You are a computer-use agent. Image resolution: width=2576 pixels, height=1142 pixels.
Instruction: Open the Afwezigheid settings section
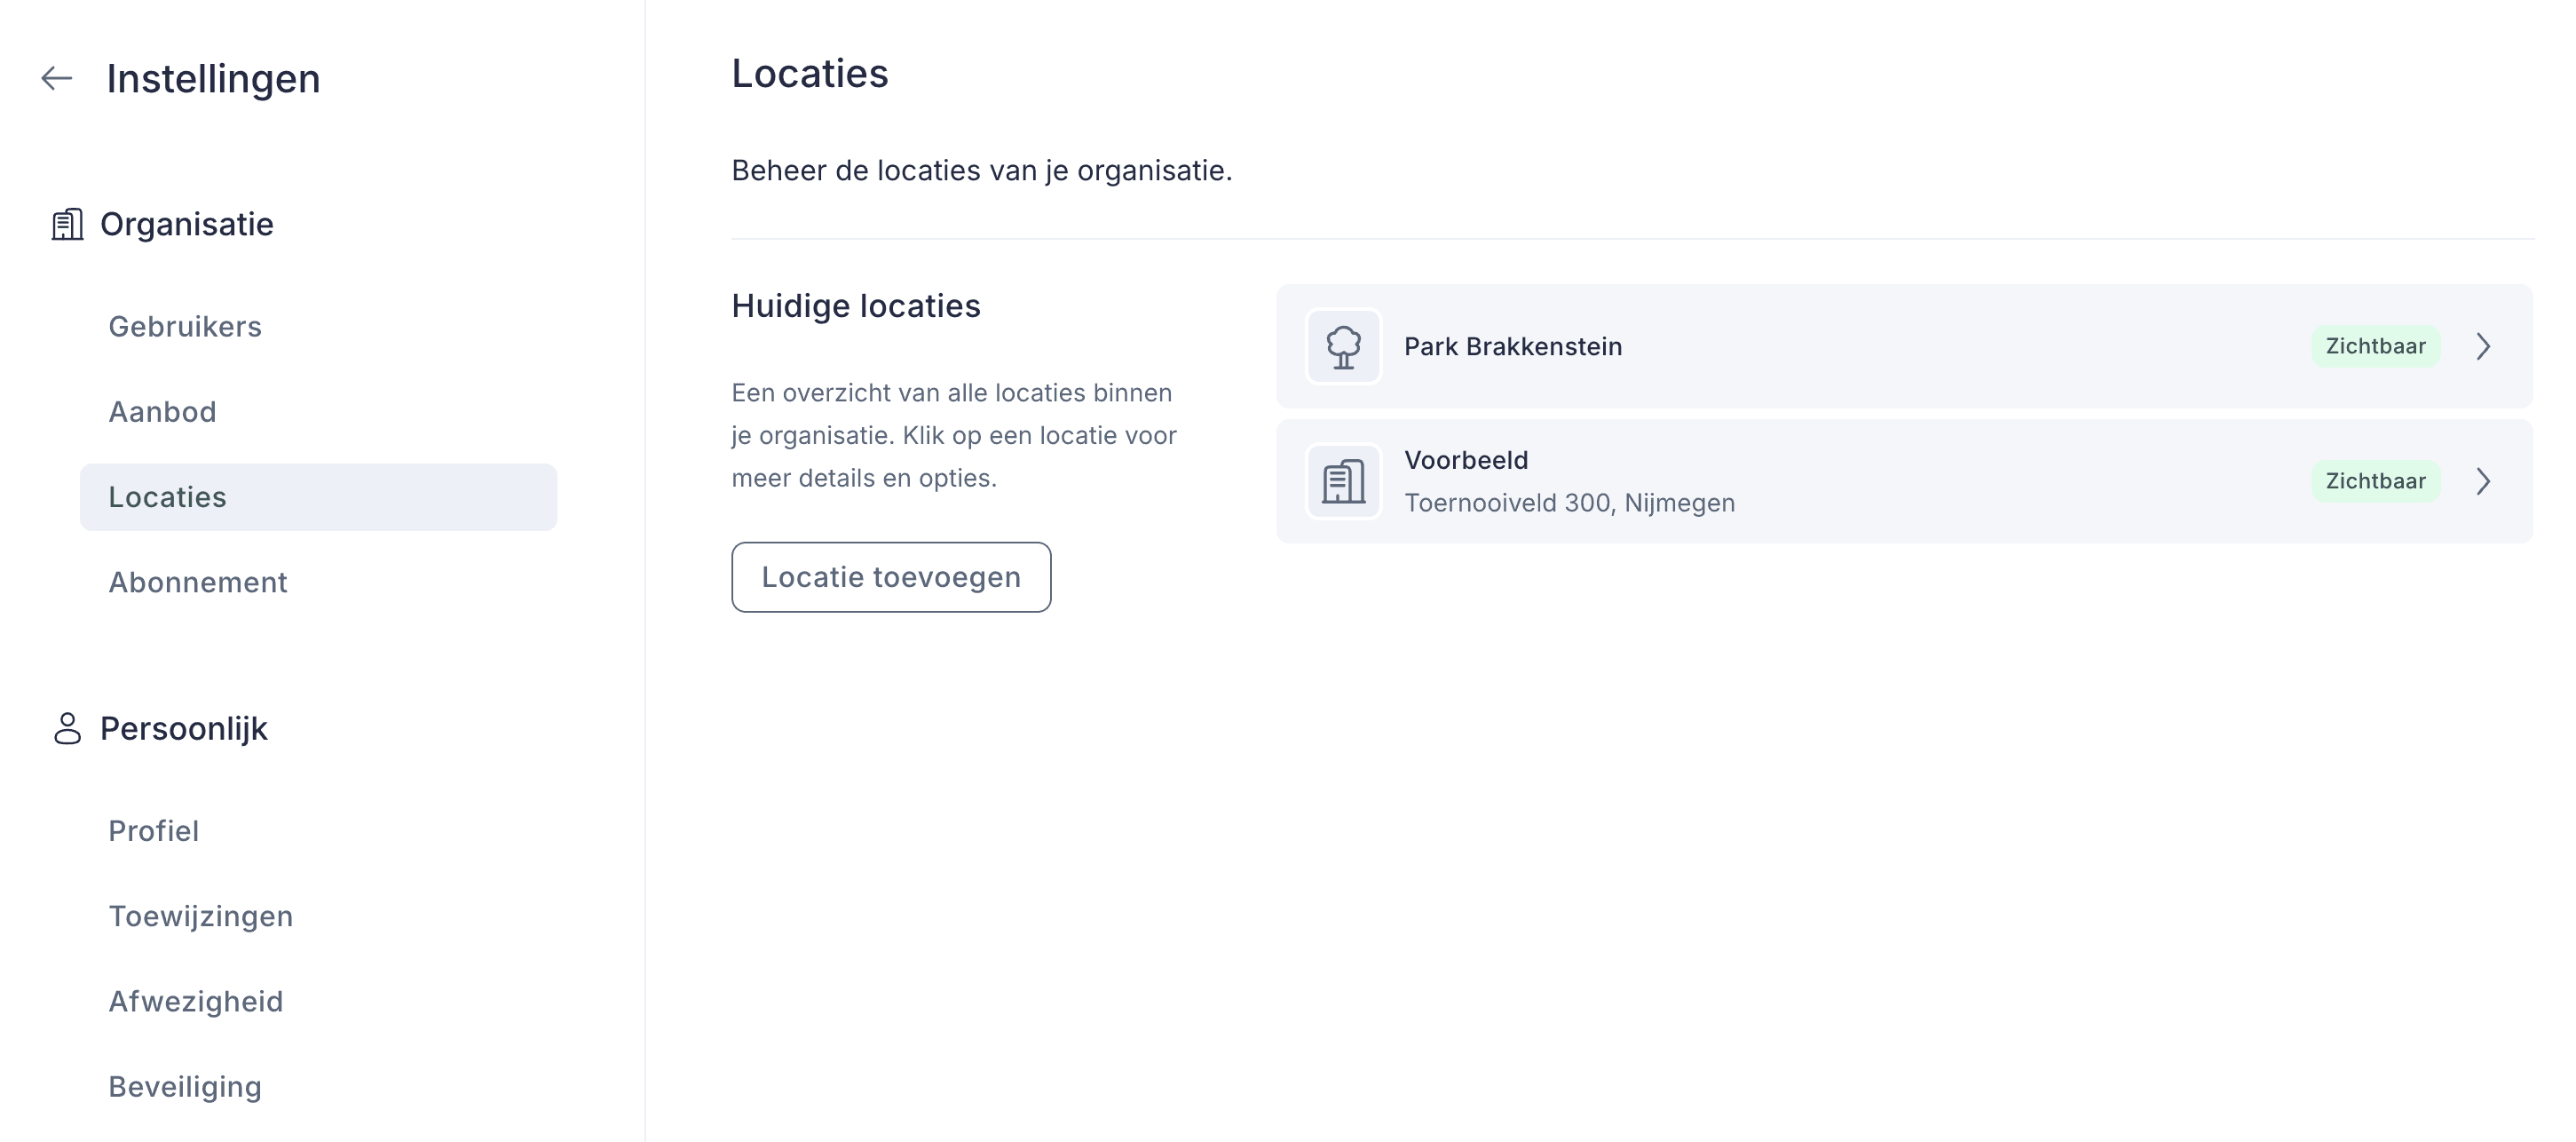tap(196, 1001)
